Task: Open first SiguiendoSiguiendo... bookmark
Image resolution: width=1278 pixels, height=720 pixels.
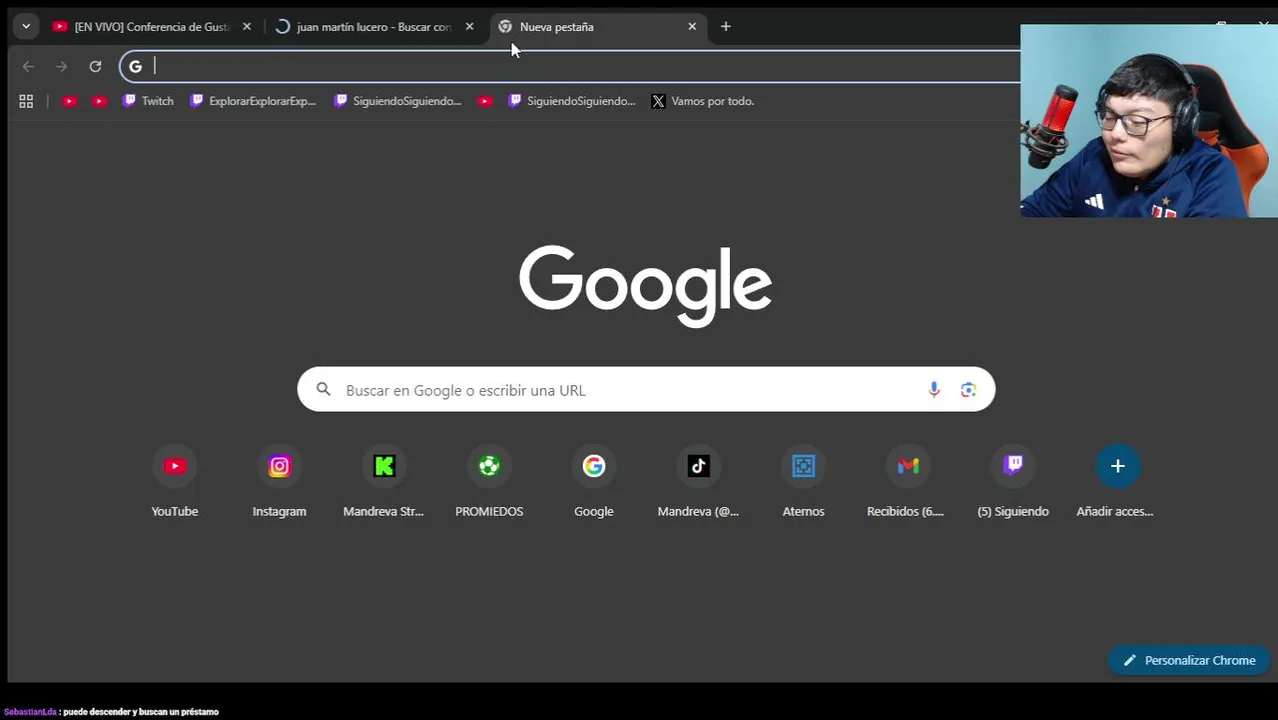Action: coord(398,101)
